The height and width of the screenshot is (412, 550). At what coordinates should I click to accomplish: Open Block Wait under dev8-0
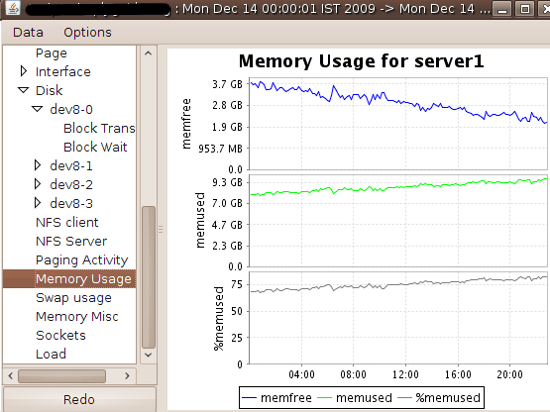(95, 147)
